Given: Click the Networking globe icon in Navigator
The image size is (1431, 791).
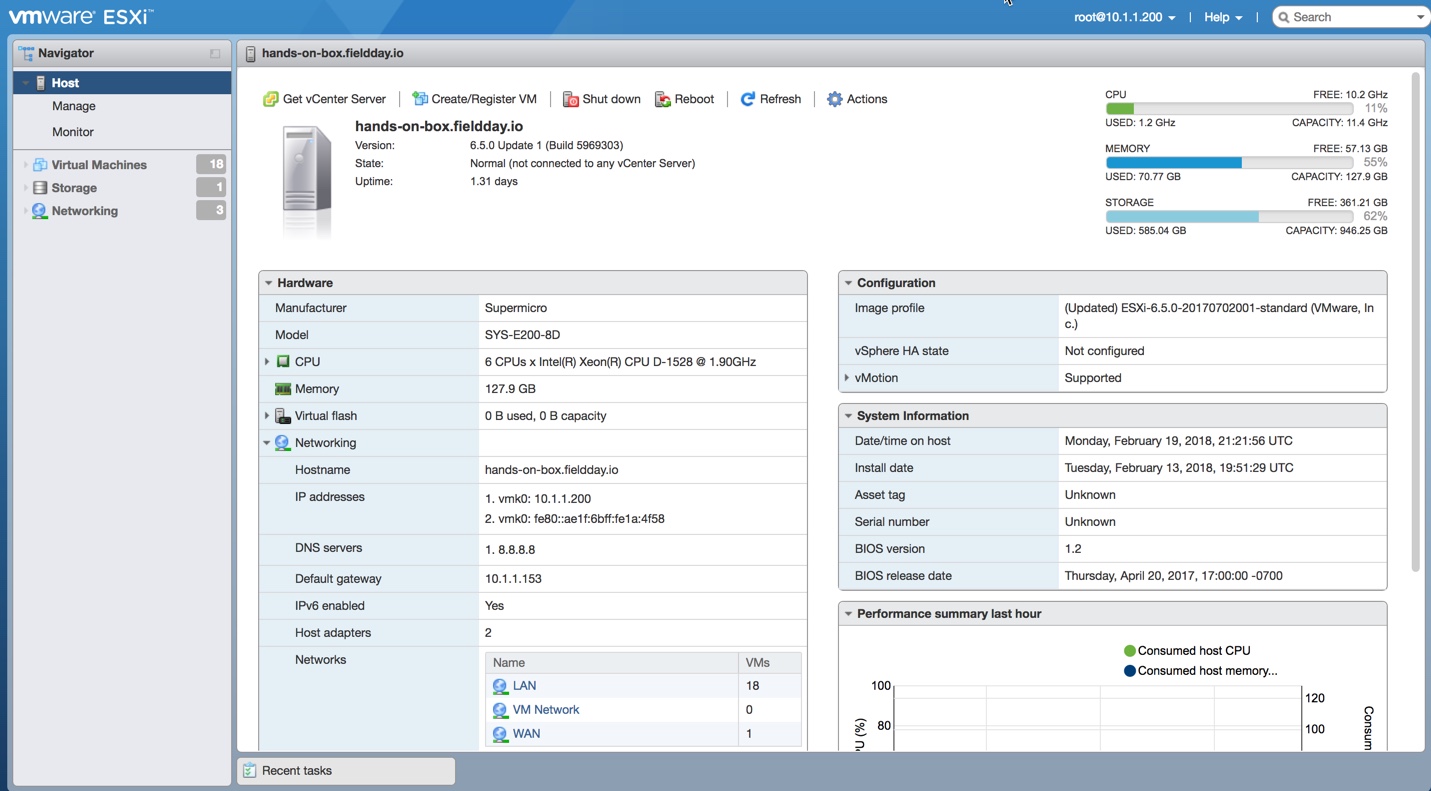Looking at the screenshot, I should click(x=40, y=211).
